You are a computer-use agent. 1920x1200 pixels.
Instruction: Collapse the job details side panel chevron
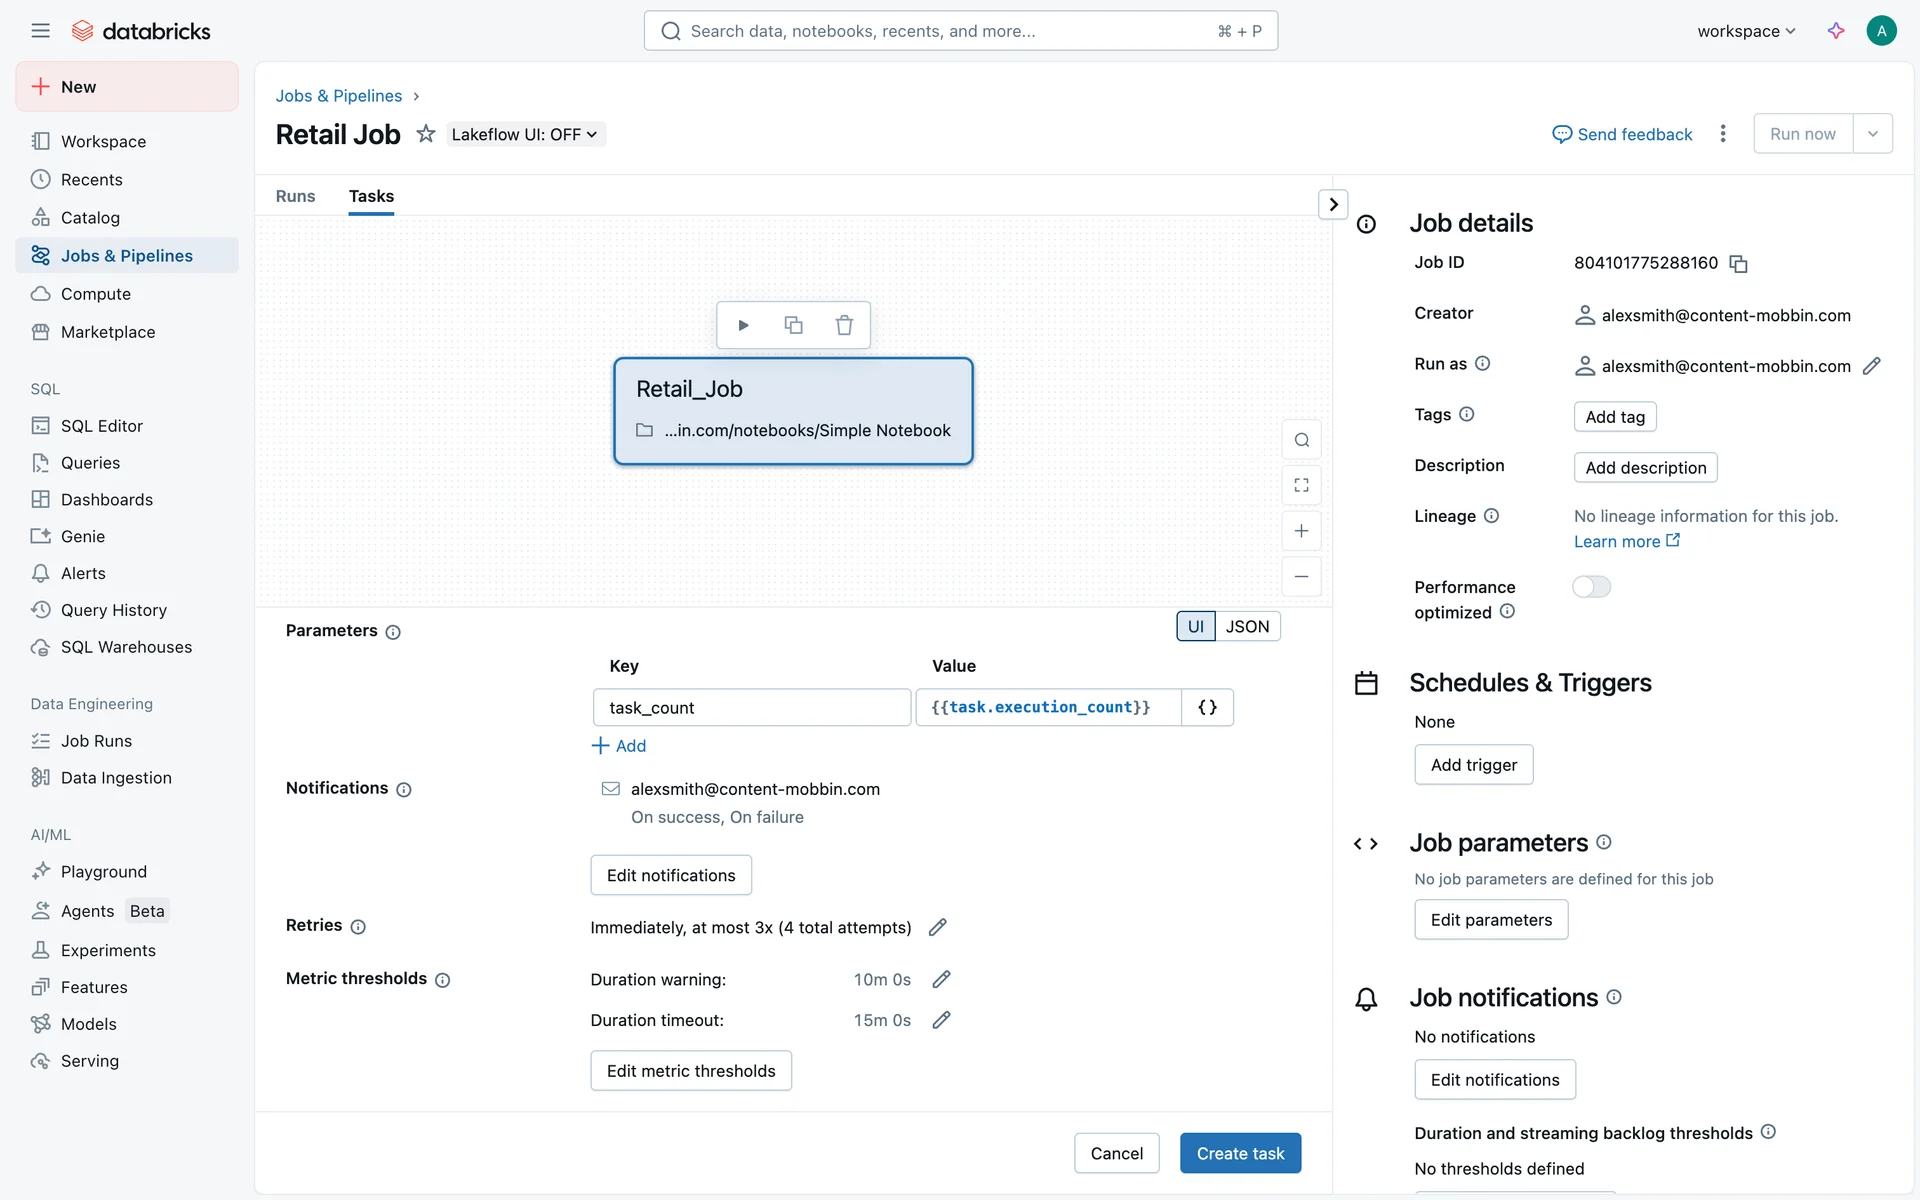pyautogui.click(x=1333, y=204)
